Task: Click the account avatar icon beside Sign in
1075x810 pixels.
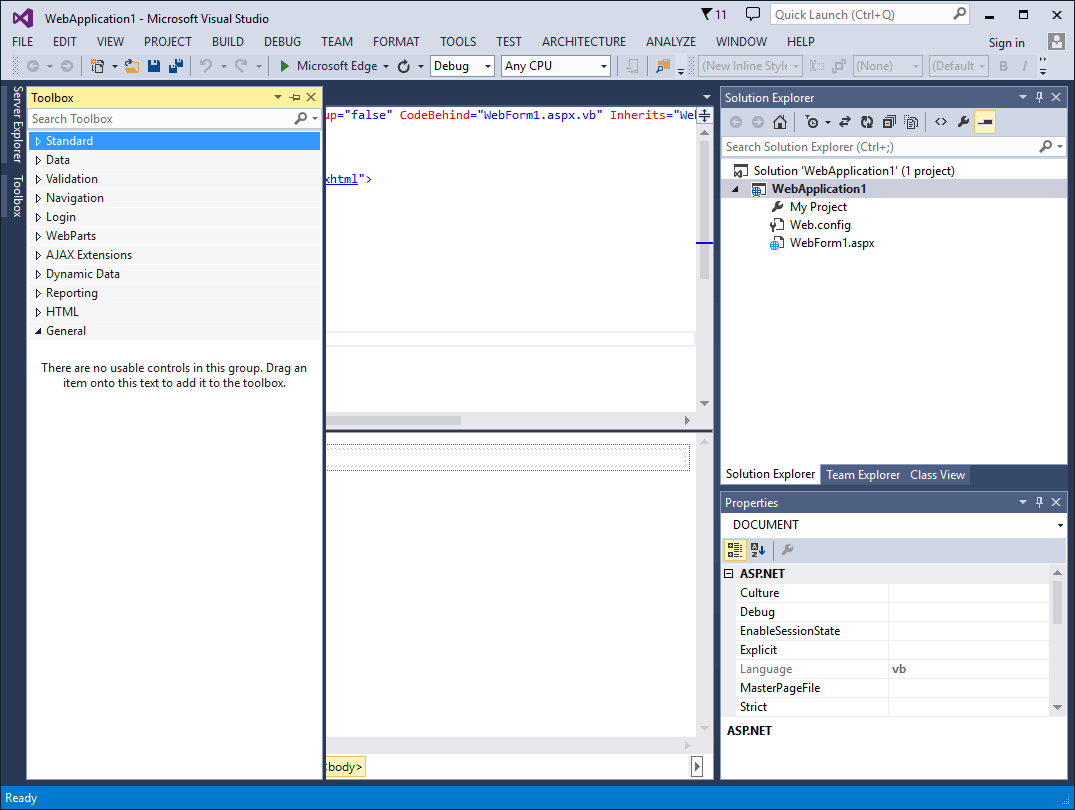Action: (1056, 42)
